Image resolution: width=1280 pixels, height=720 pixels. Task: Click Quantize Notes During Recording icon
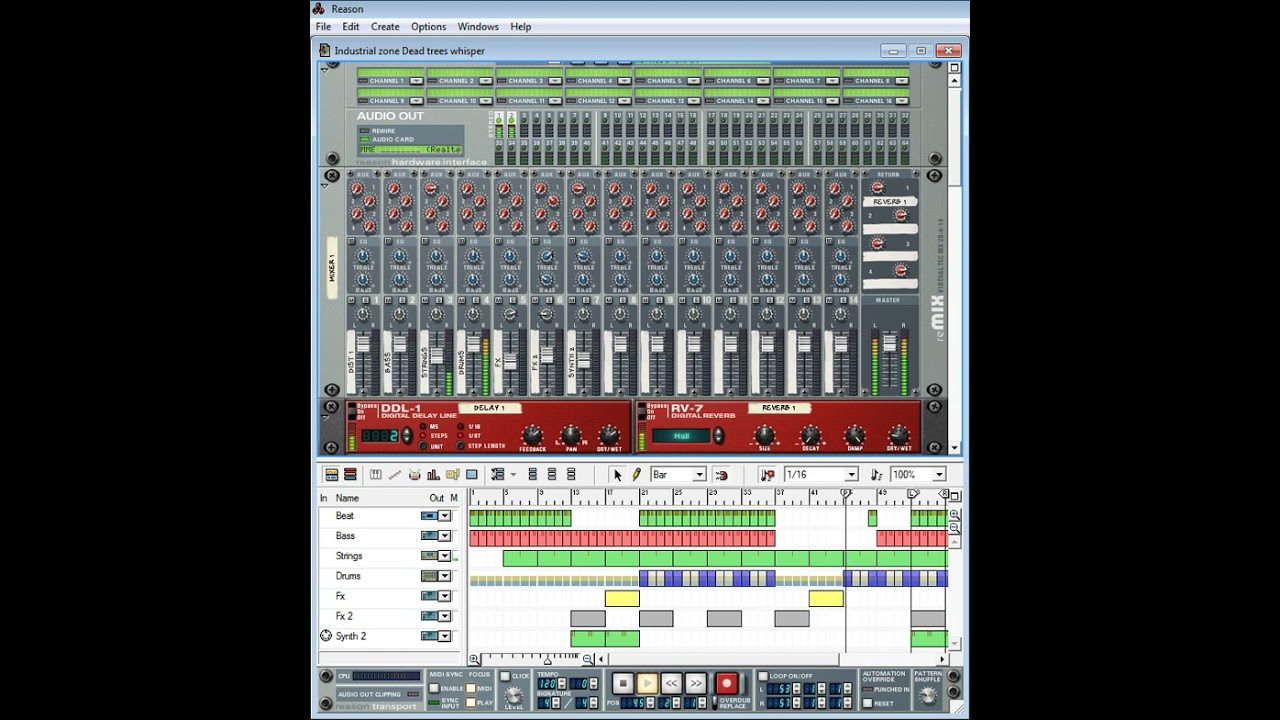point(767,474)
